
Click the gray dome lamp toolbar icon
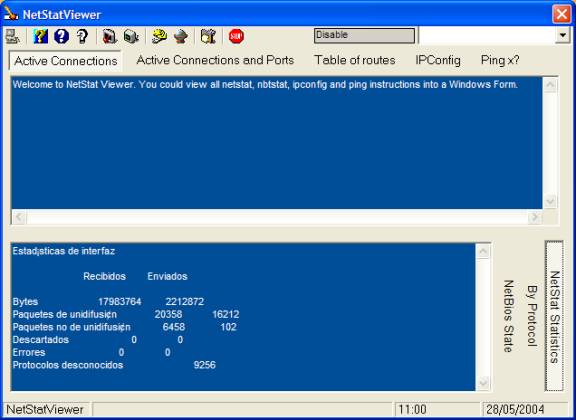pos(180,36)
